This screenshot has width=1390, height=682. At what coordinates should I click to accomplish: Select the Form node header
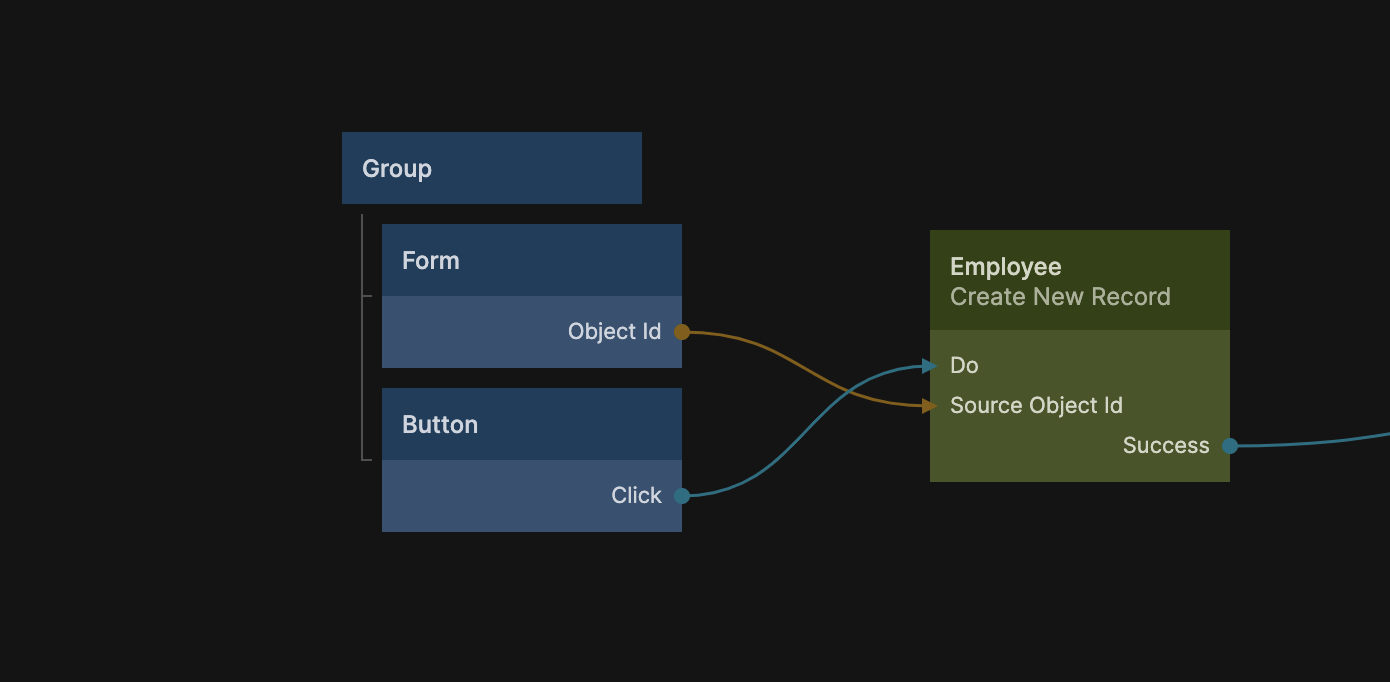click(531, 260)
